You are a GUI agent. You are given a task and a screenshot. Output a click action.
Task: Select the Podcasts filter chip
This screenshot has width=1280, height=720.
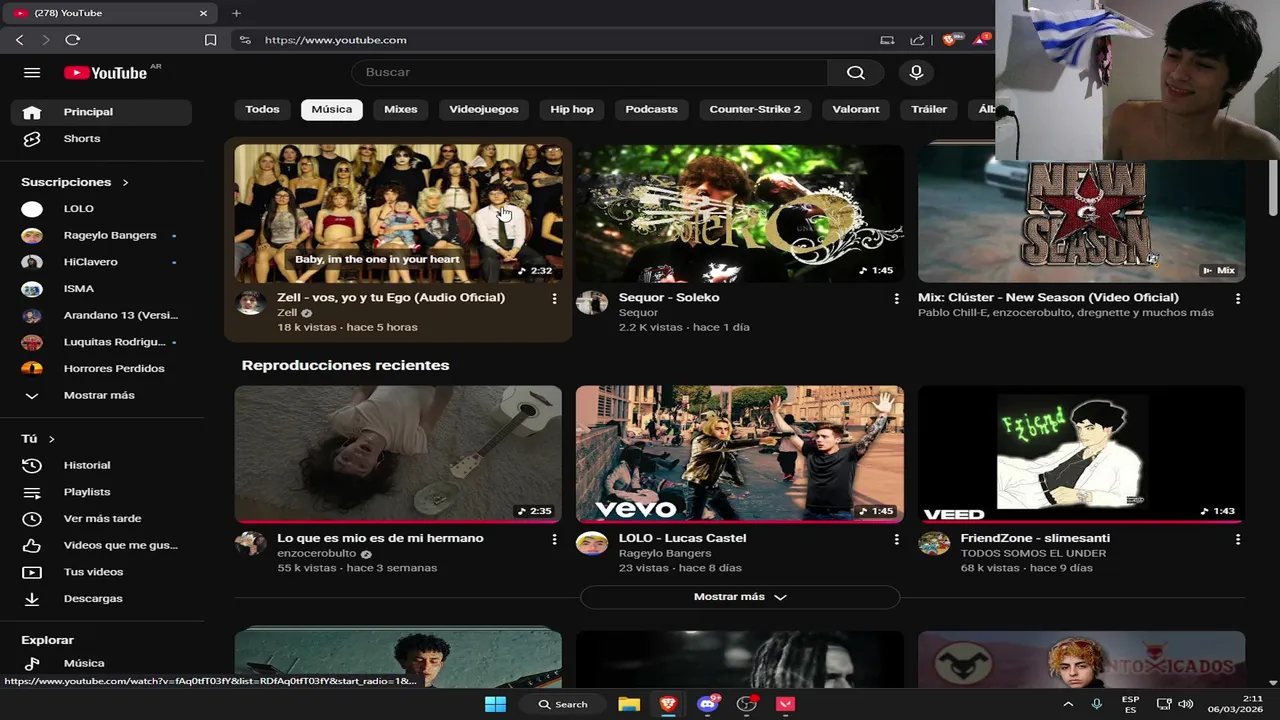point(652,109)
